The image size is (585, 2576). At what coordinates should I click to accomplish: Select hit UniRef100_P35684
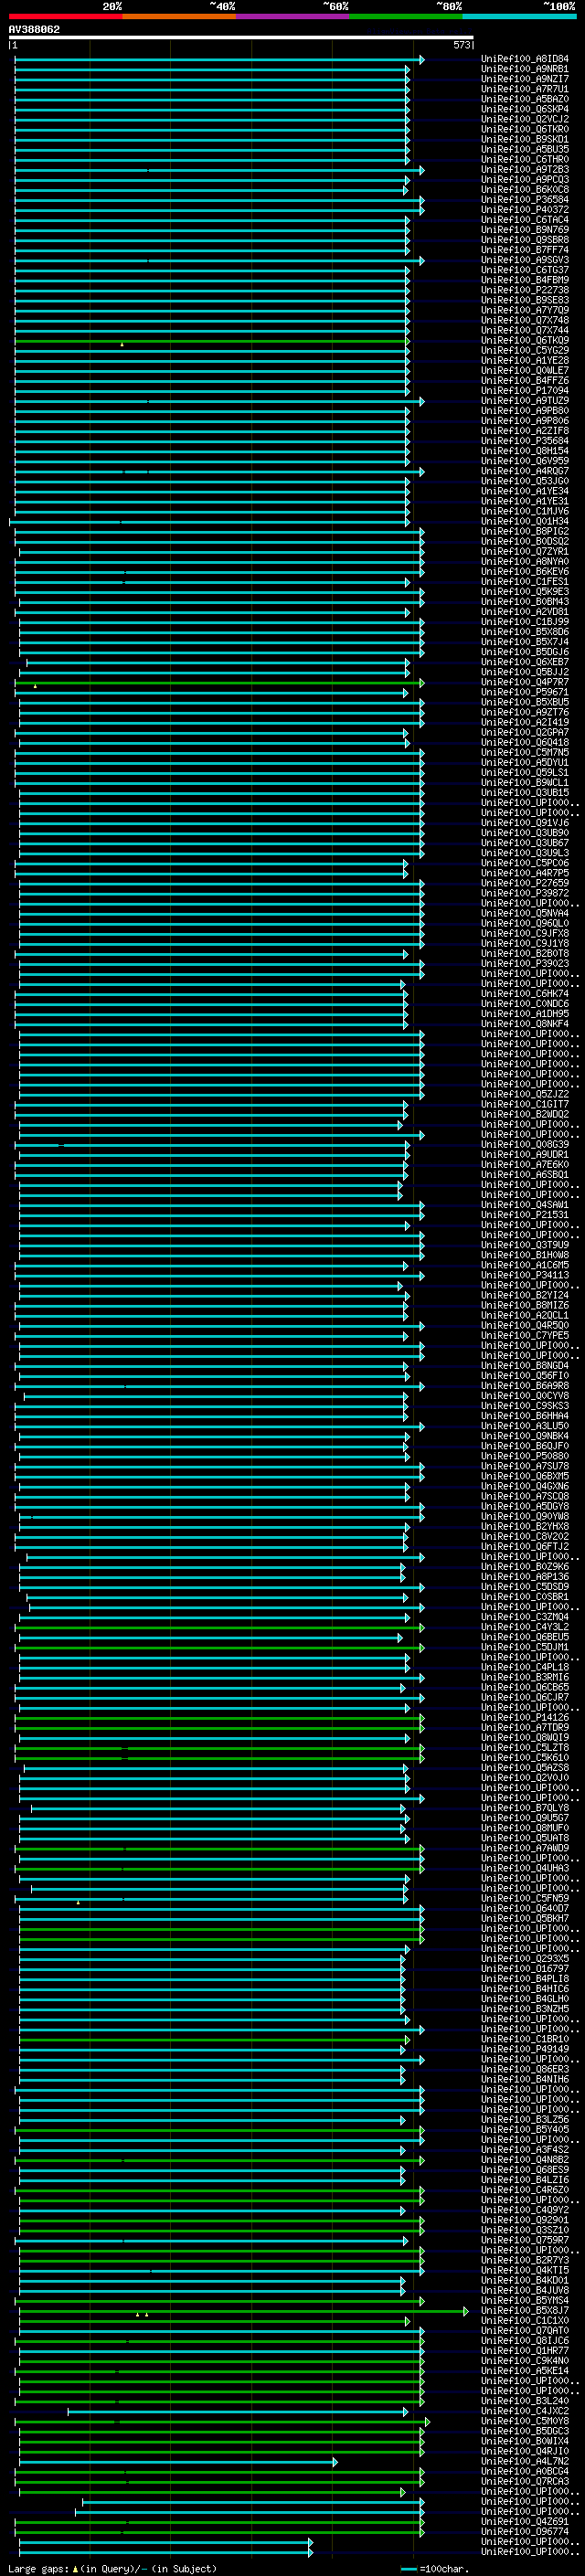(525, 441)
